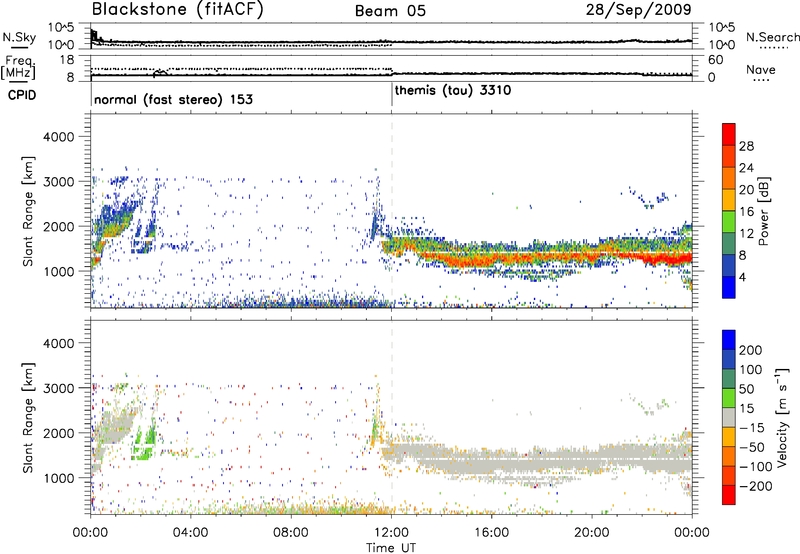
Task: Click the "00:00" label at time axis start
Action: click(90, 533)
